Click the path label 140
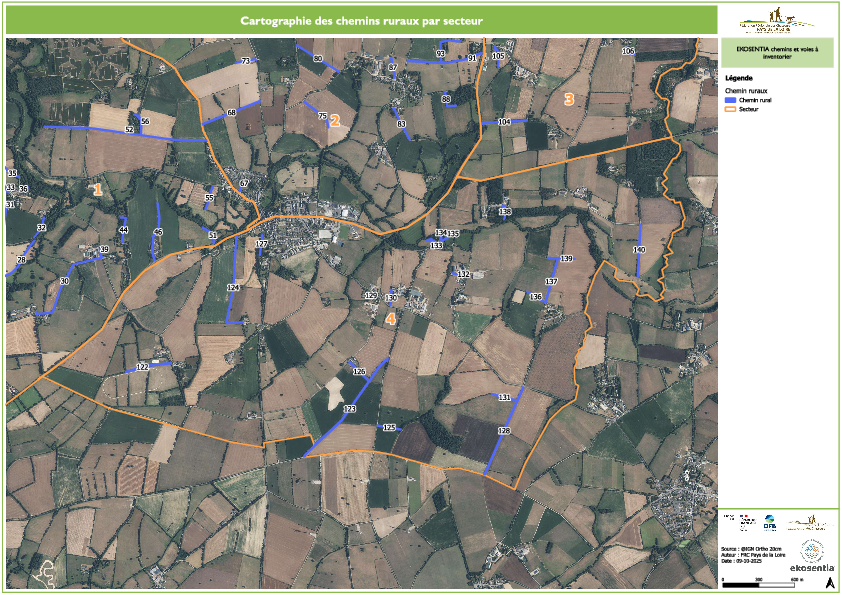The image size is (842, 595). tap(640, 248)
